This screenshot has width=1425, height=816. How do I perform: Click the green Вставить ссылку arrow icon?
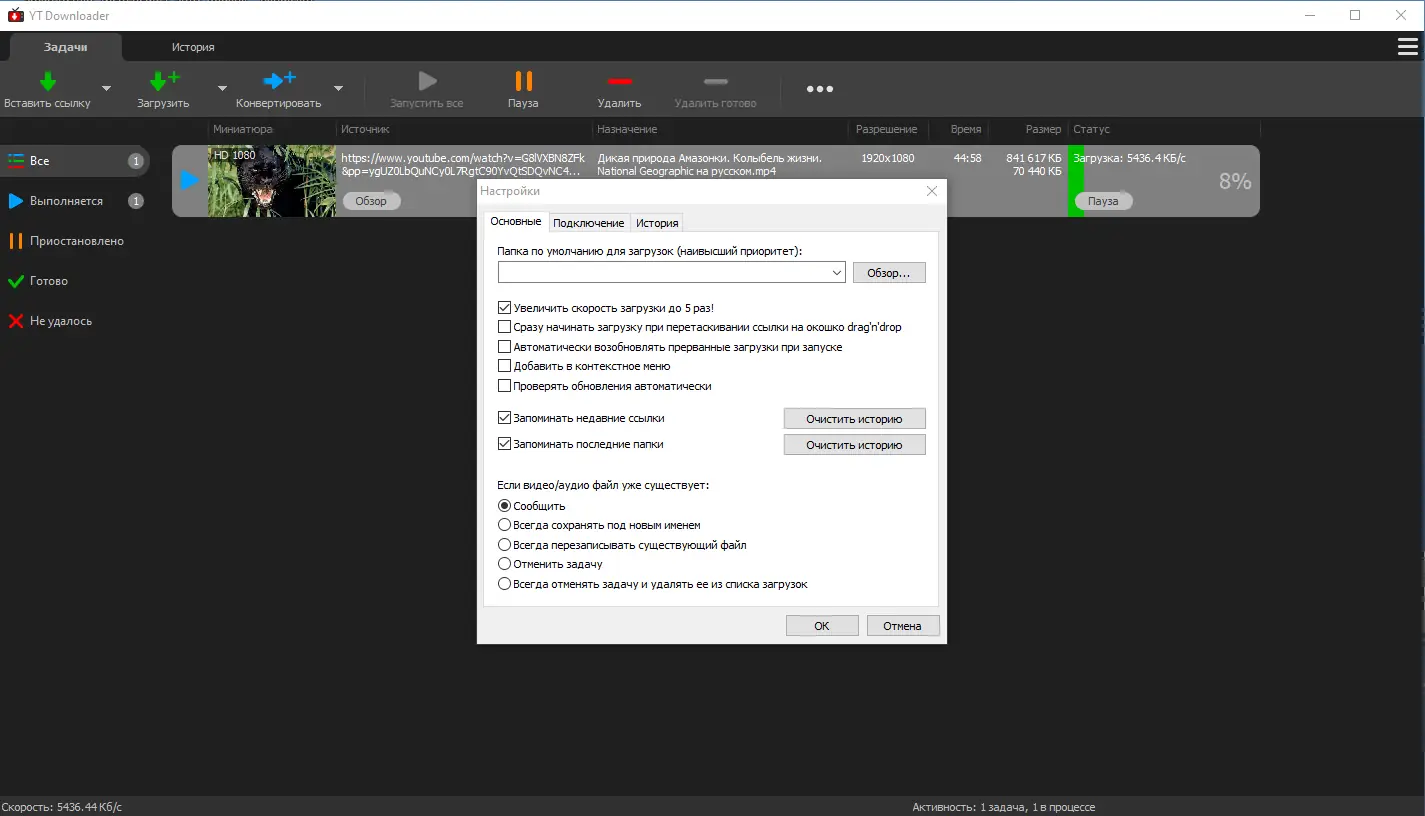[47, 81]
